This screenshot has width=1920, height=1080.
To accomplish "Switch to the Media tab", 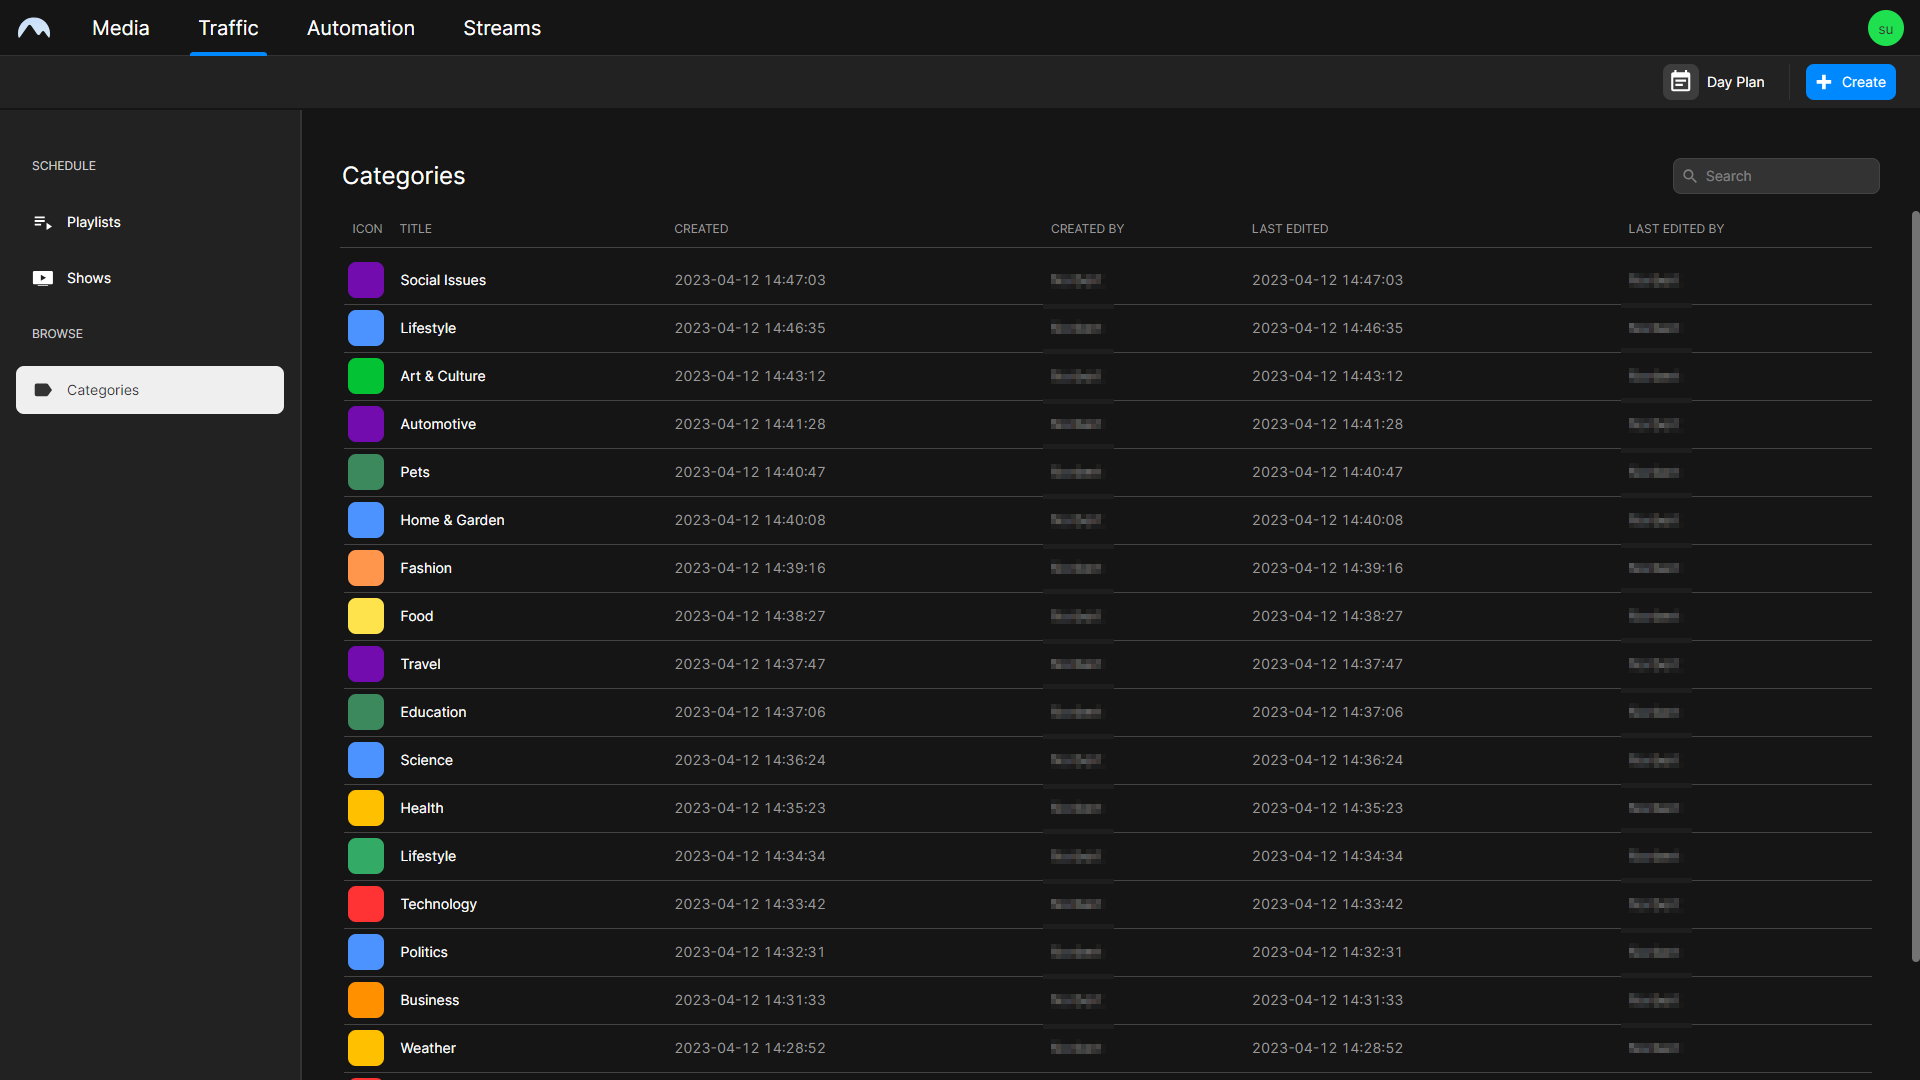I will pyautogui.click(x=120, y=28).
